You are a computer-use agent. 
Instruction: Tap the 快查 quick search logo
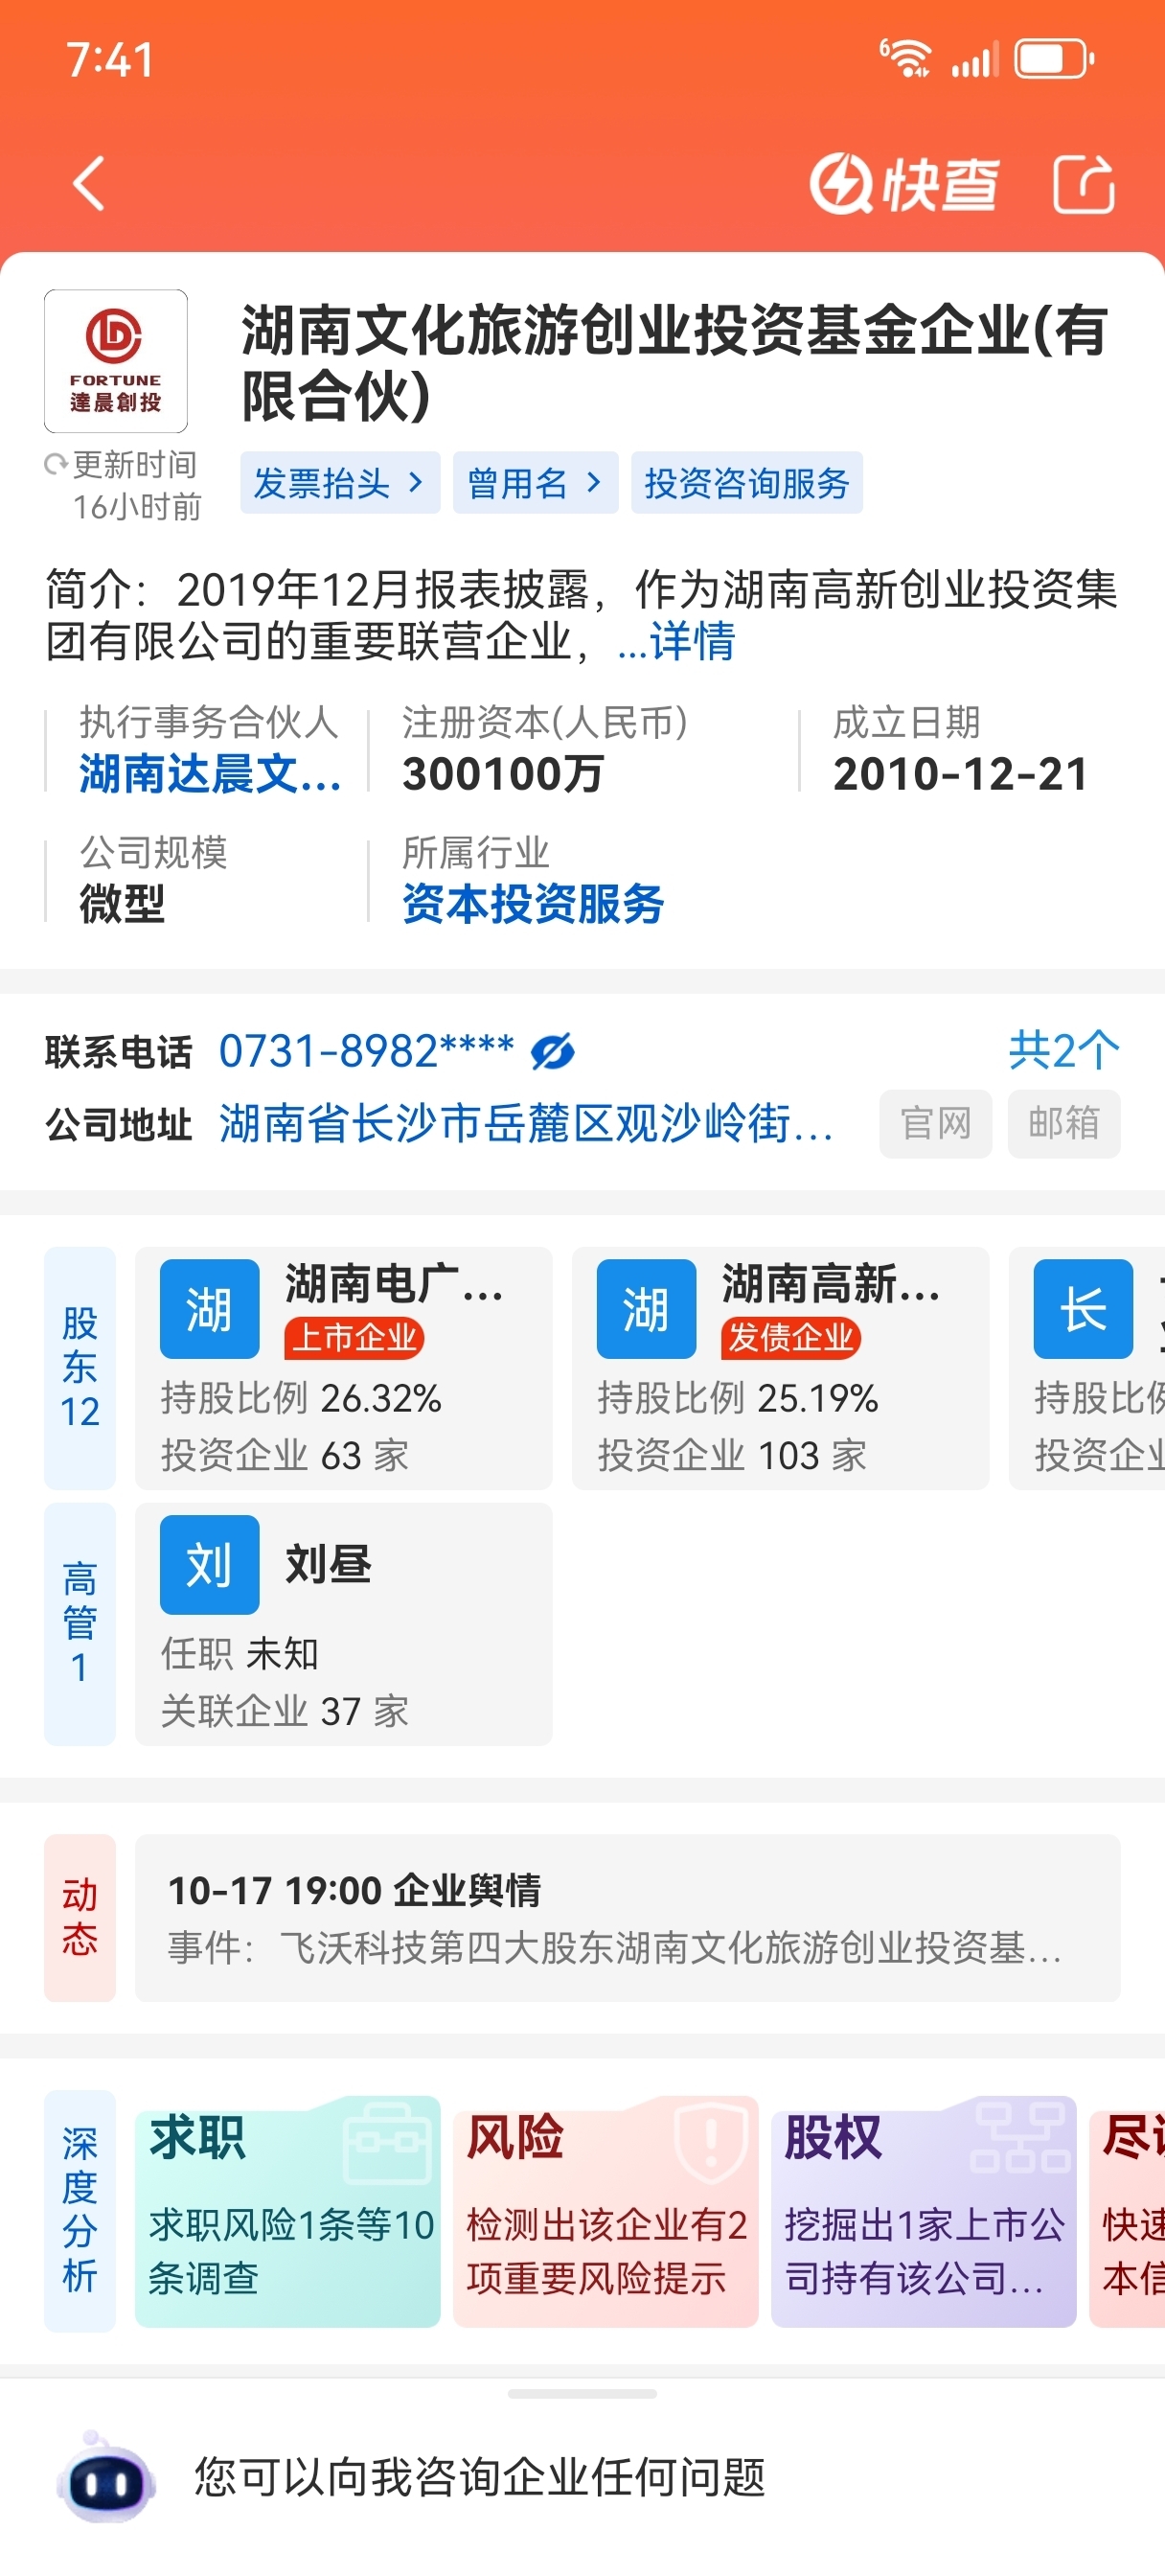[x=903, y=184]
